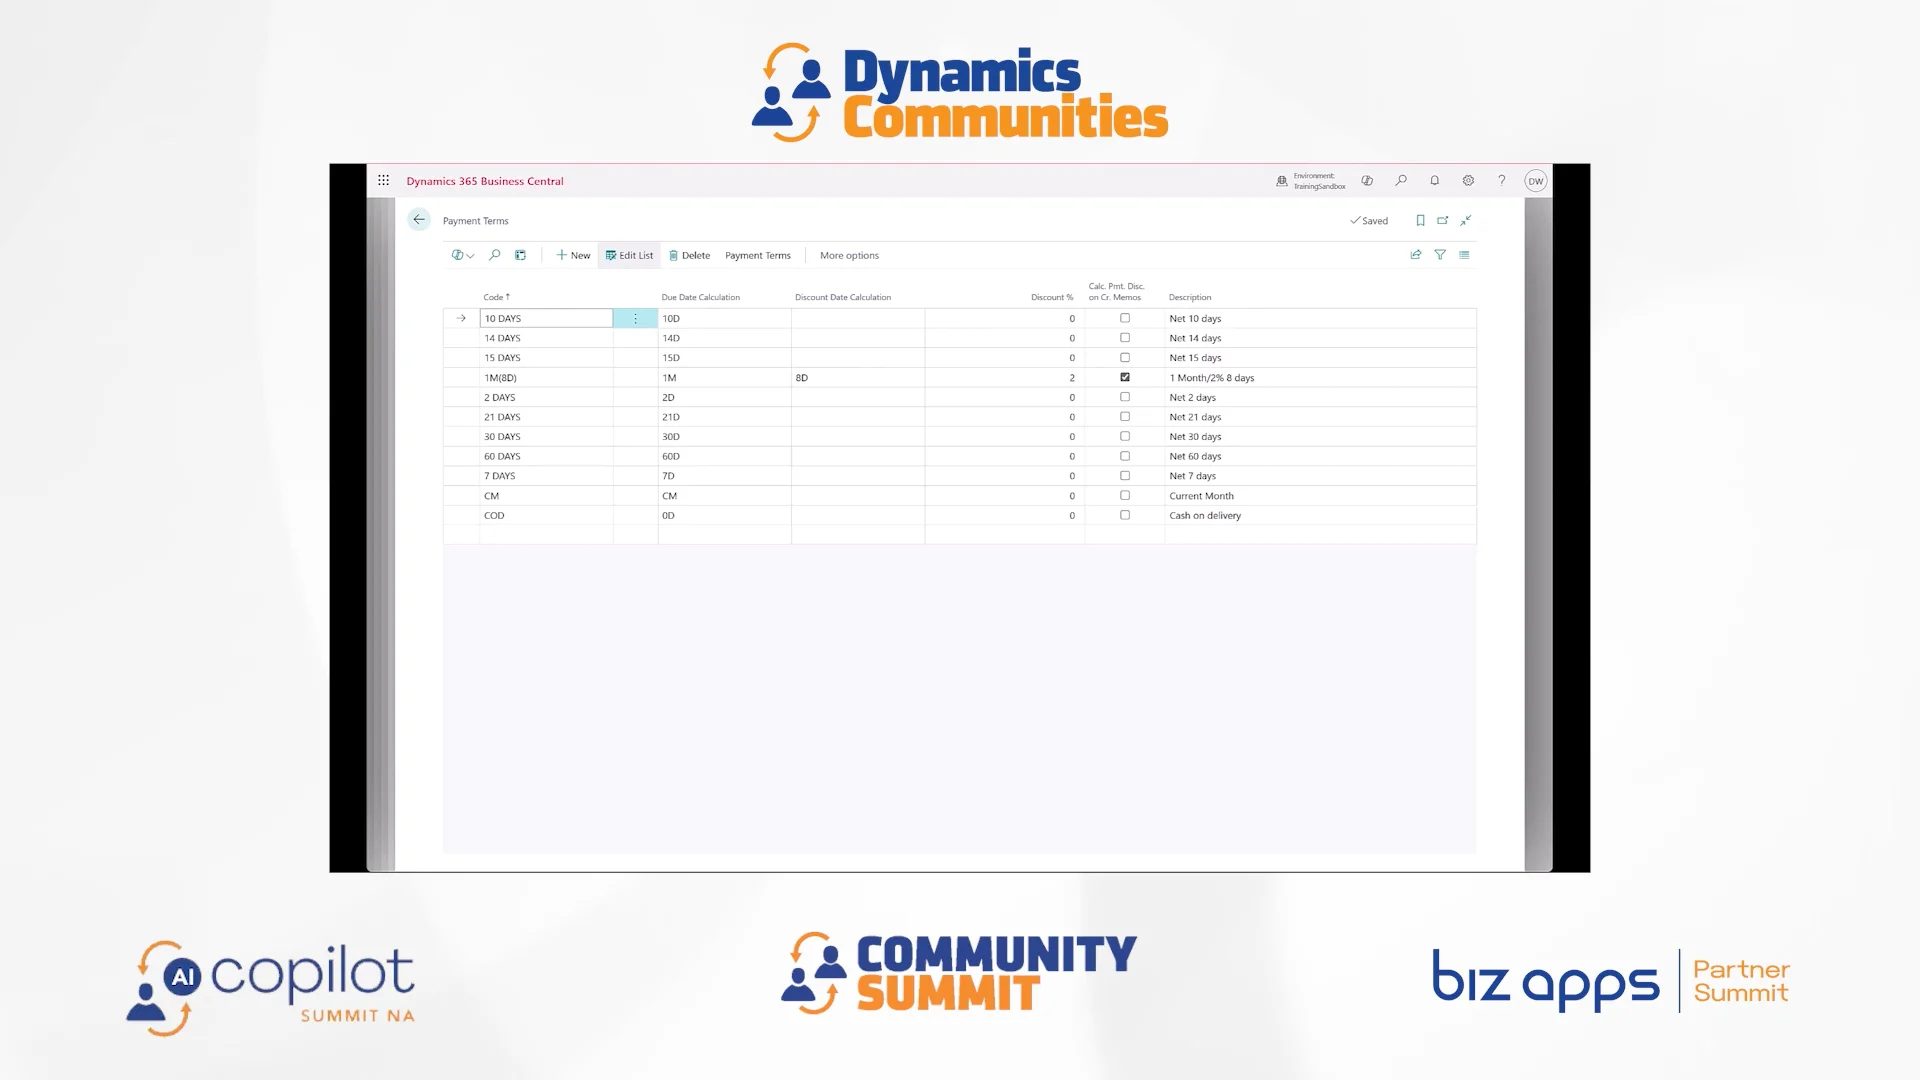Uncheck Calc. Pmt. Disc. for 1M(8D) row
Viewport: 1920px width, 1080px height.
[1125, 377]
